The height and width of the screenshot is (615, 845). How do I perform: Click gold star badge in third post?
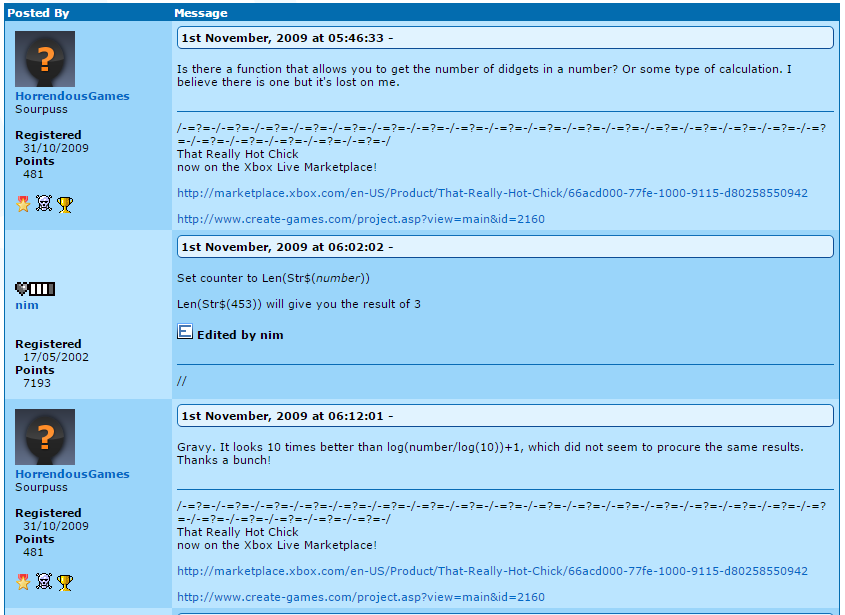tap(23, 582)
